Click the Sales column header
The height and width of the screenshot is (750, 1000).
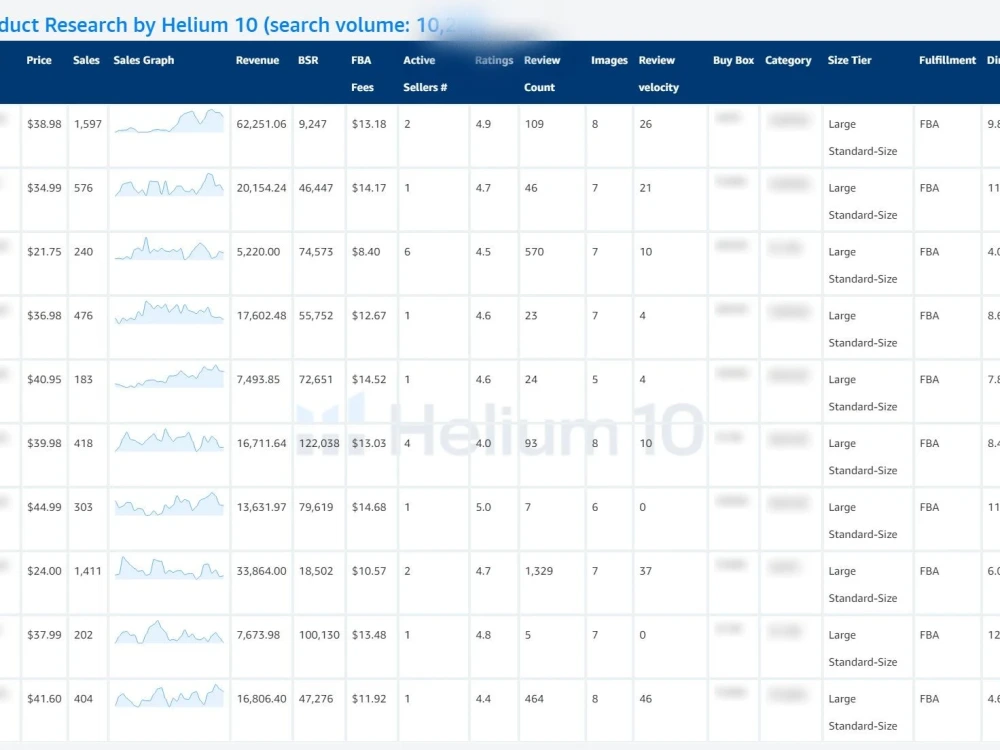(x=86, y=60)
